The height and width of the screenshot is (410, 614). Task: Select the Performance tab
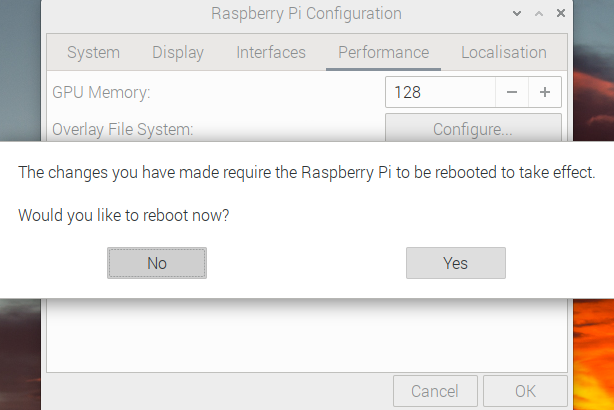(x=383, y=53)
